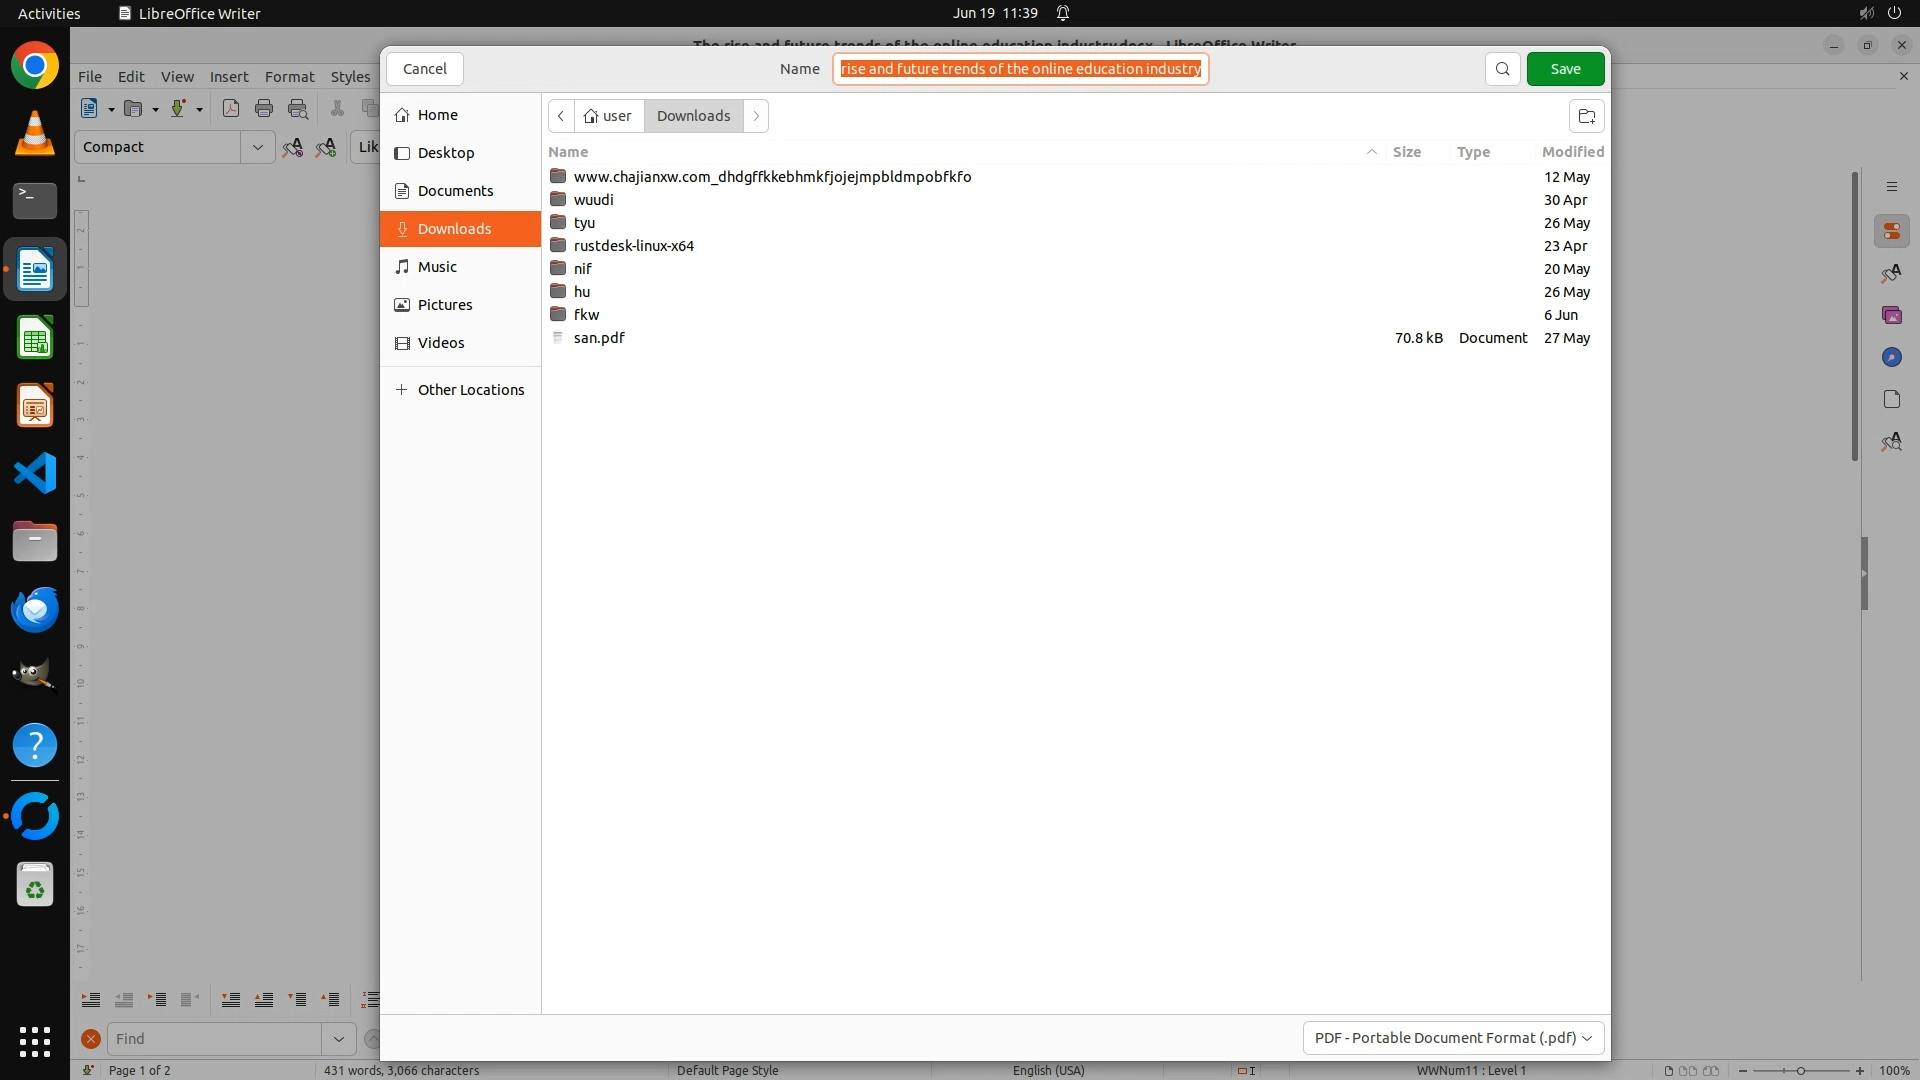Select Documents in the places sidebar
Screen dimensions: 1920x1080
coord(455,191)
